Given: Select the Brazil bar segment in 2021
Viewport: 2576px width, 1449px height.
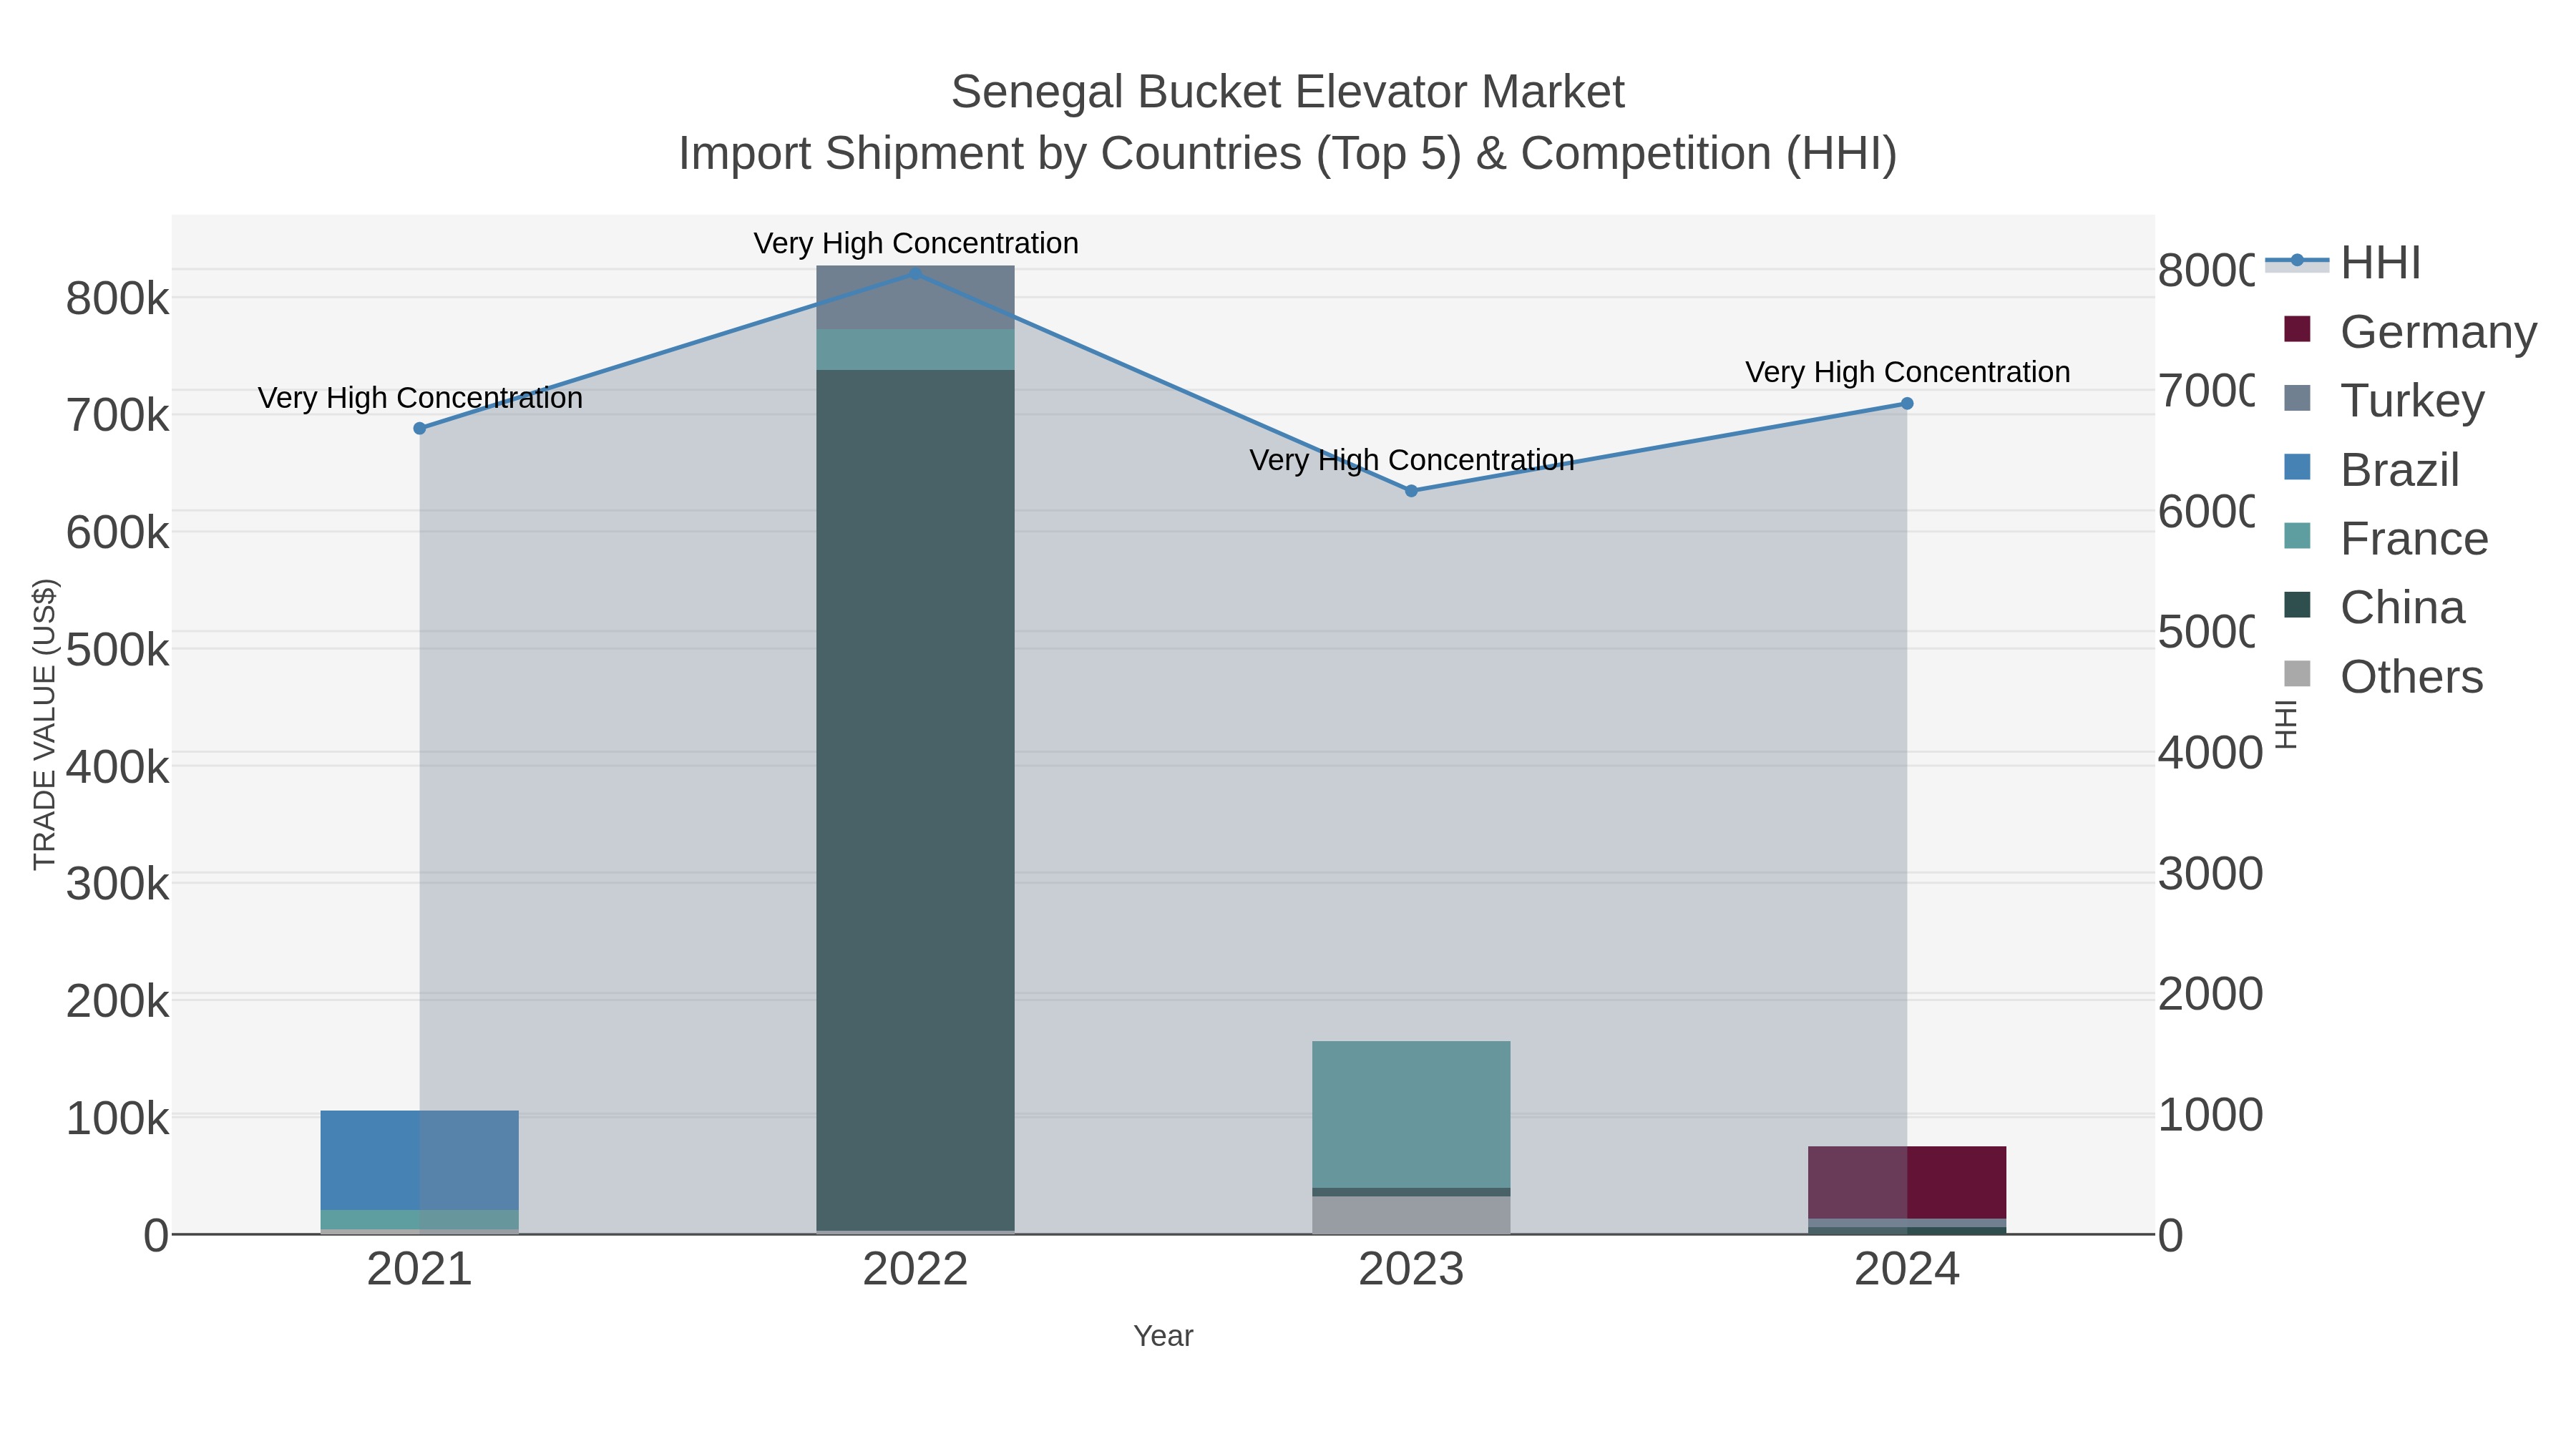Looking at the screenshot, I should (x=420, y=1160).
